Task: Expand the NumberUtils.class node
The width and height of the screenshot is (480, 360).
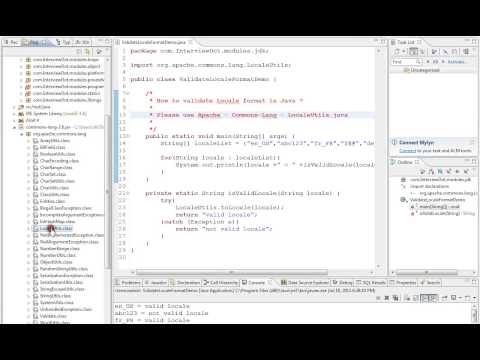Action: click(28, 256)
